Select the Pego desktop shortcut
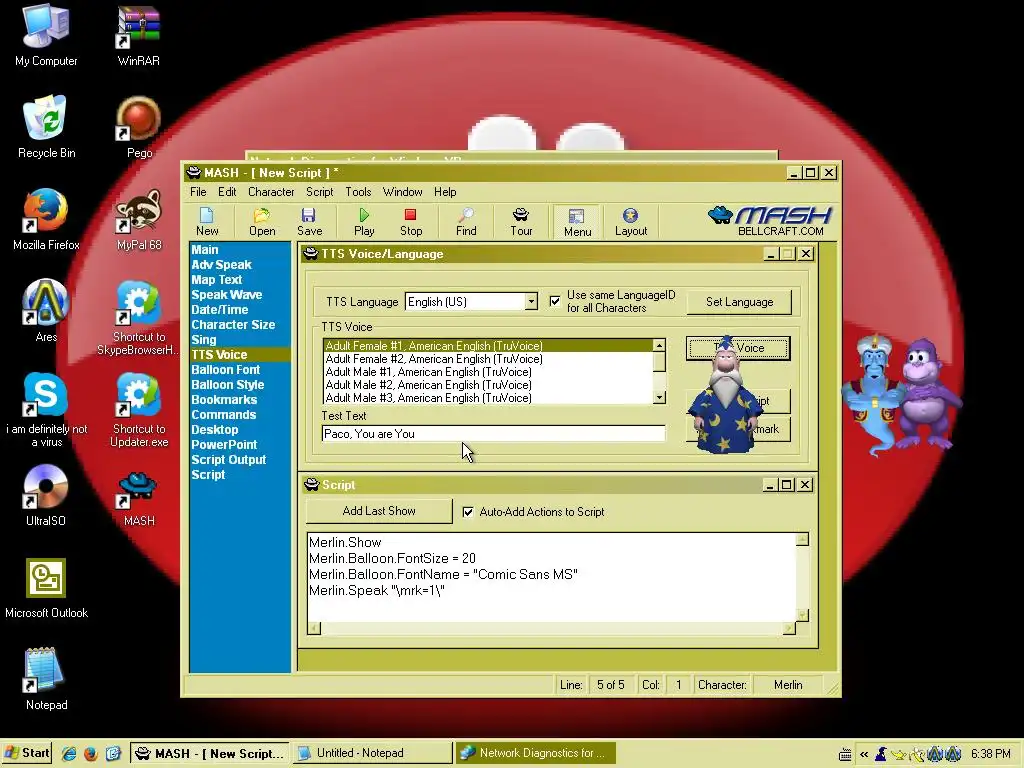The width and height of the screenshot is (1024, 768). click(138, 127)
